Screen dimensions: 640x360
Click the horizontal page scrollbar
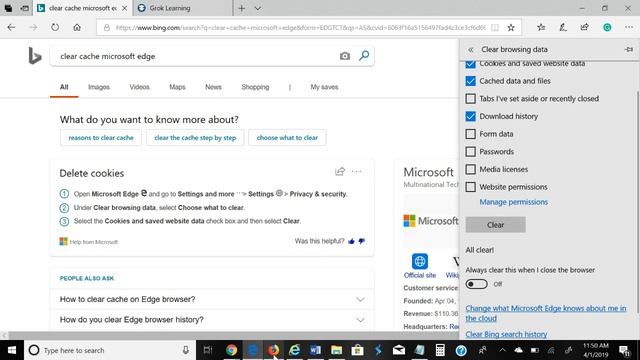(233, 336)
